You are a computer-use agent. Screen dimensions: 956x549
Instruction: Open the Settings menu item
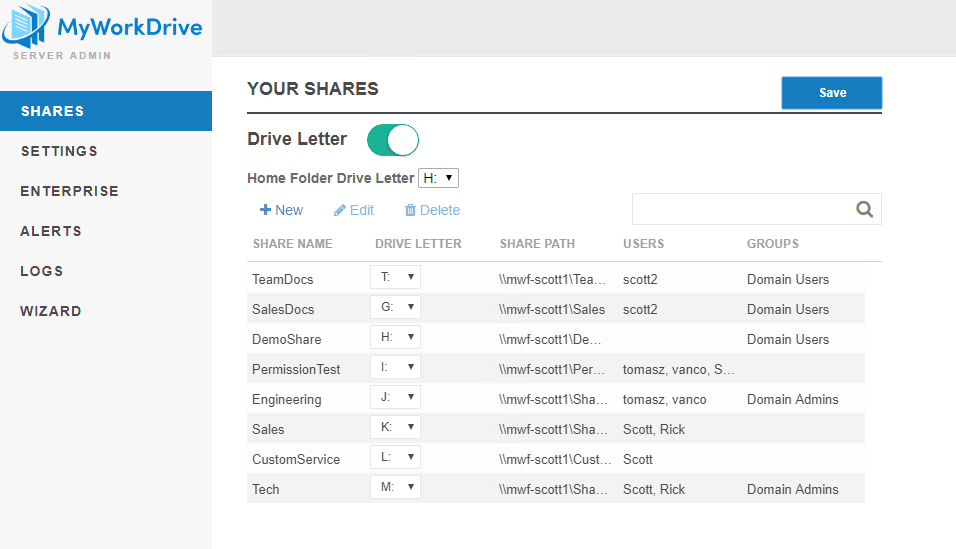pyautogui.click(x=59, y=151)
